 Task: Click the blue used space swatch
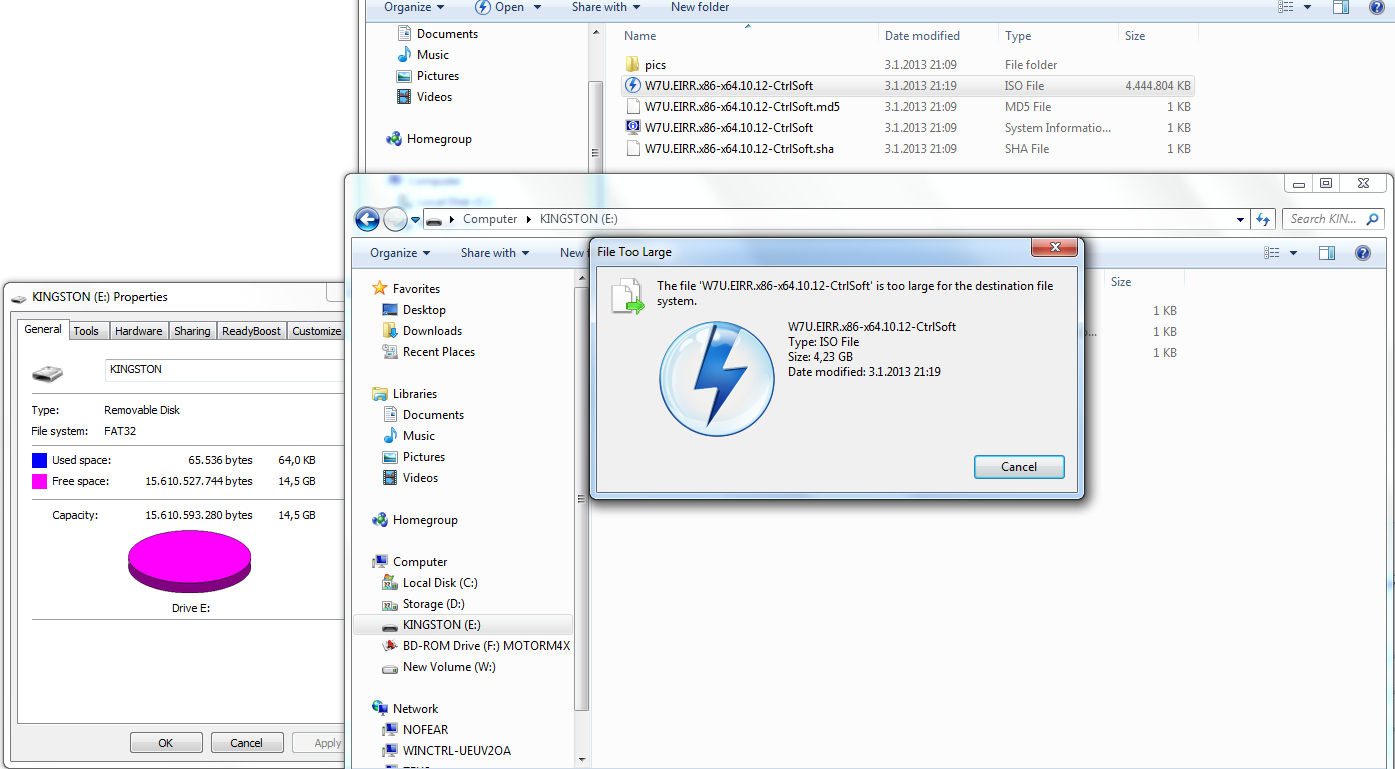coord(39,460)
